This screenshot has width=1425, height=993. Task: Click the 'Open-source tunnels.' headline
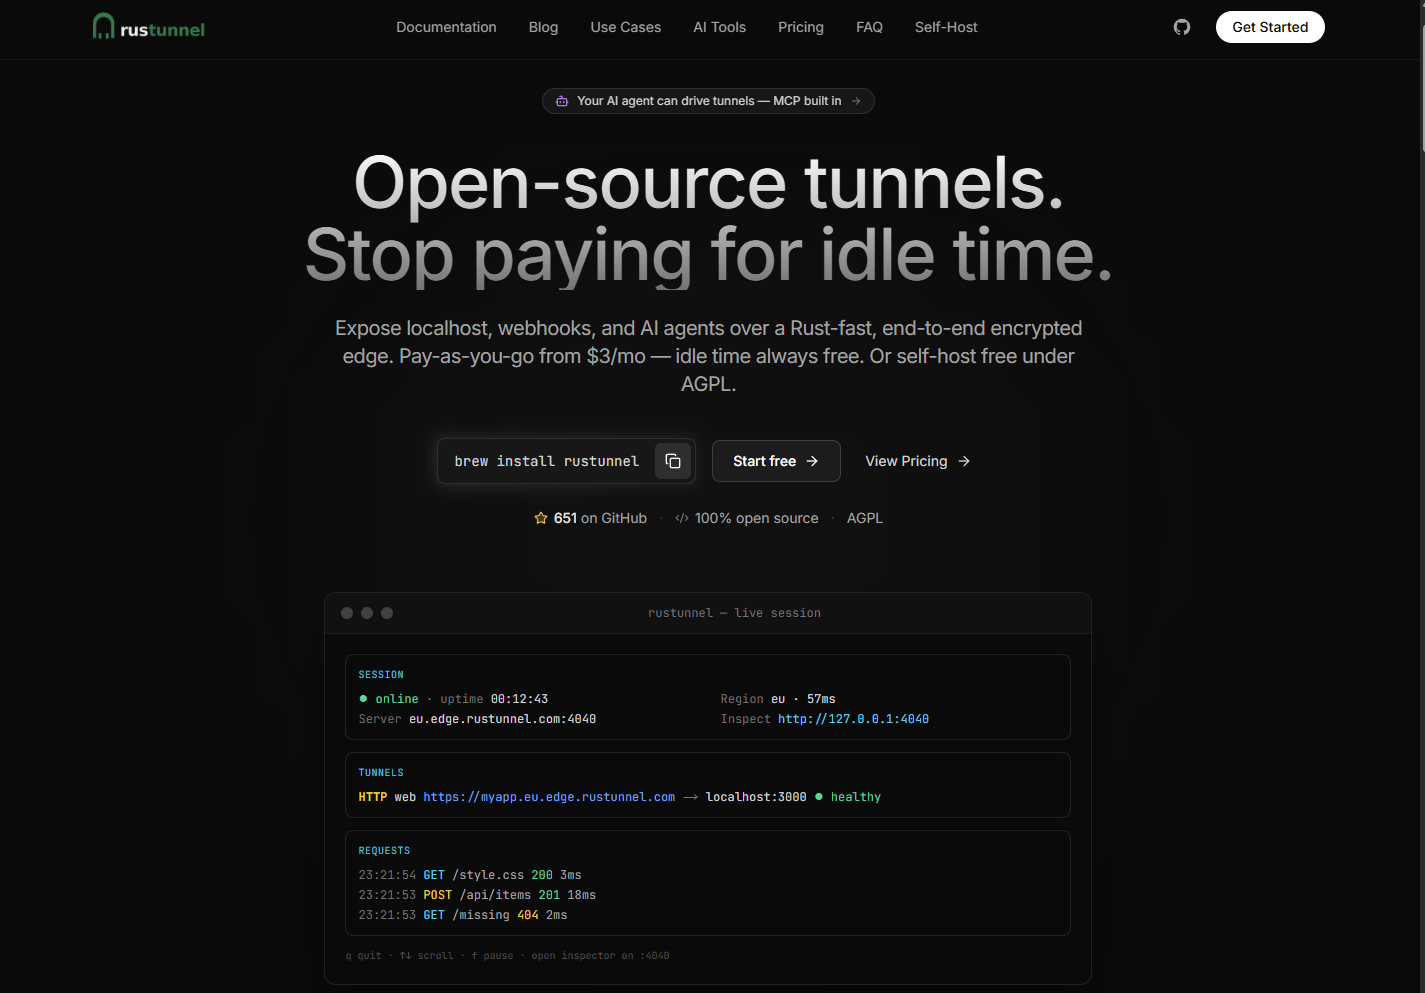709,183
